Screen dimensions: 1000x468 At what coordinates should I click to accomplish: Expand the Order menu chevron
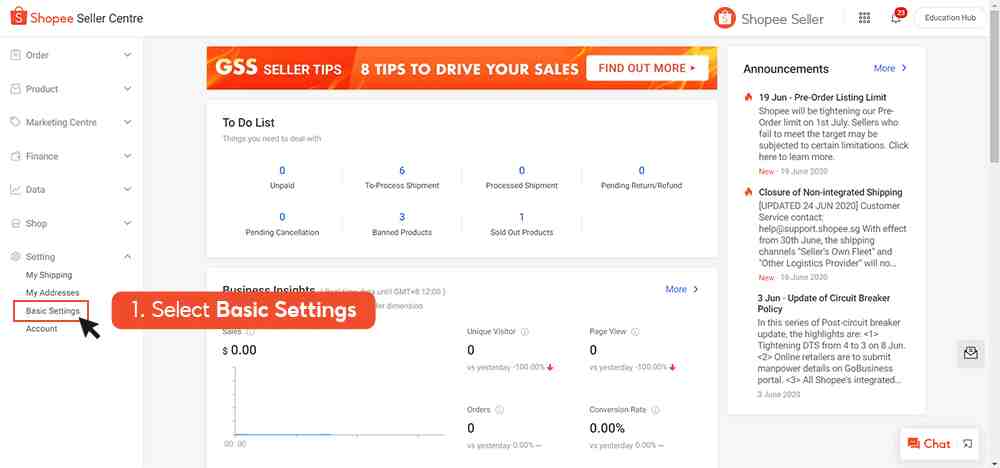(128, 55)
